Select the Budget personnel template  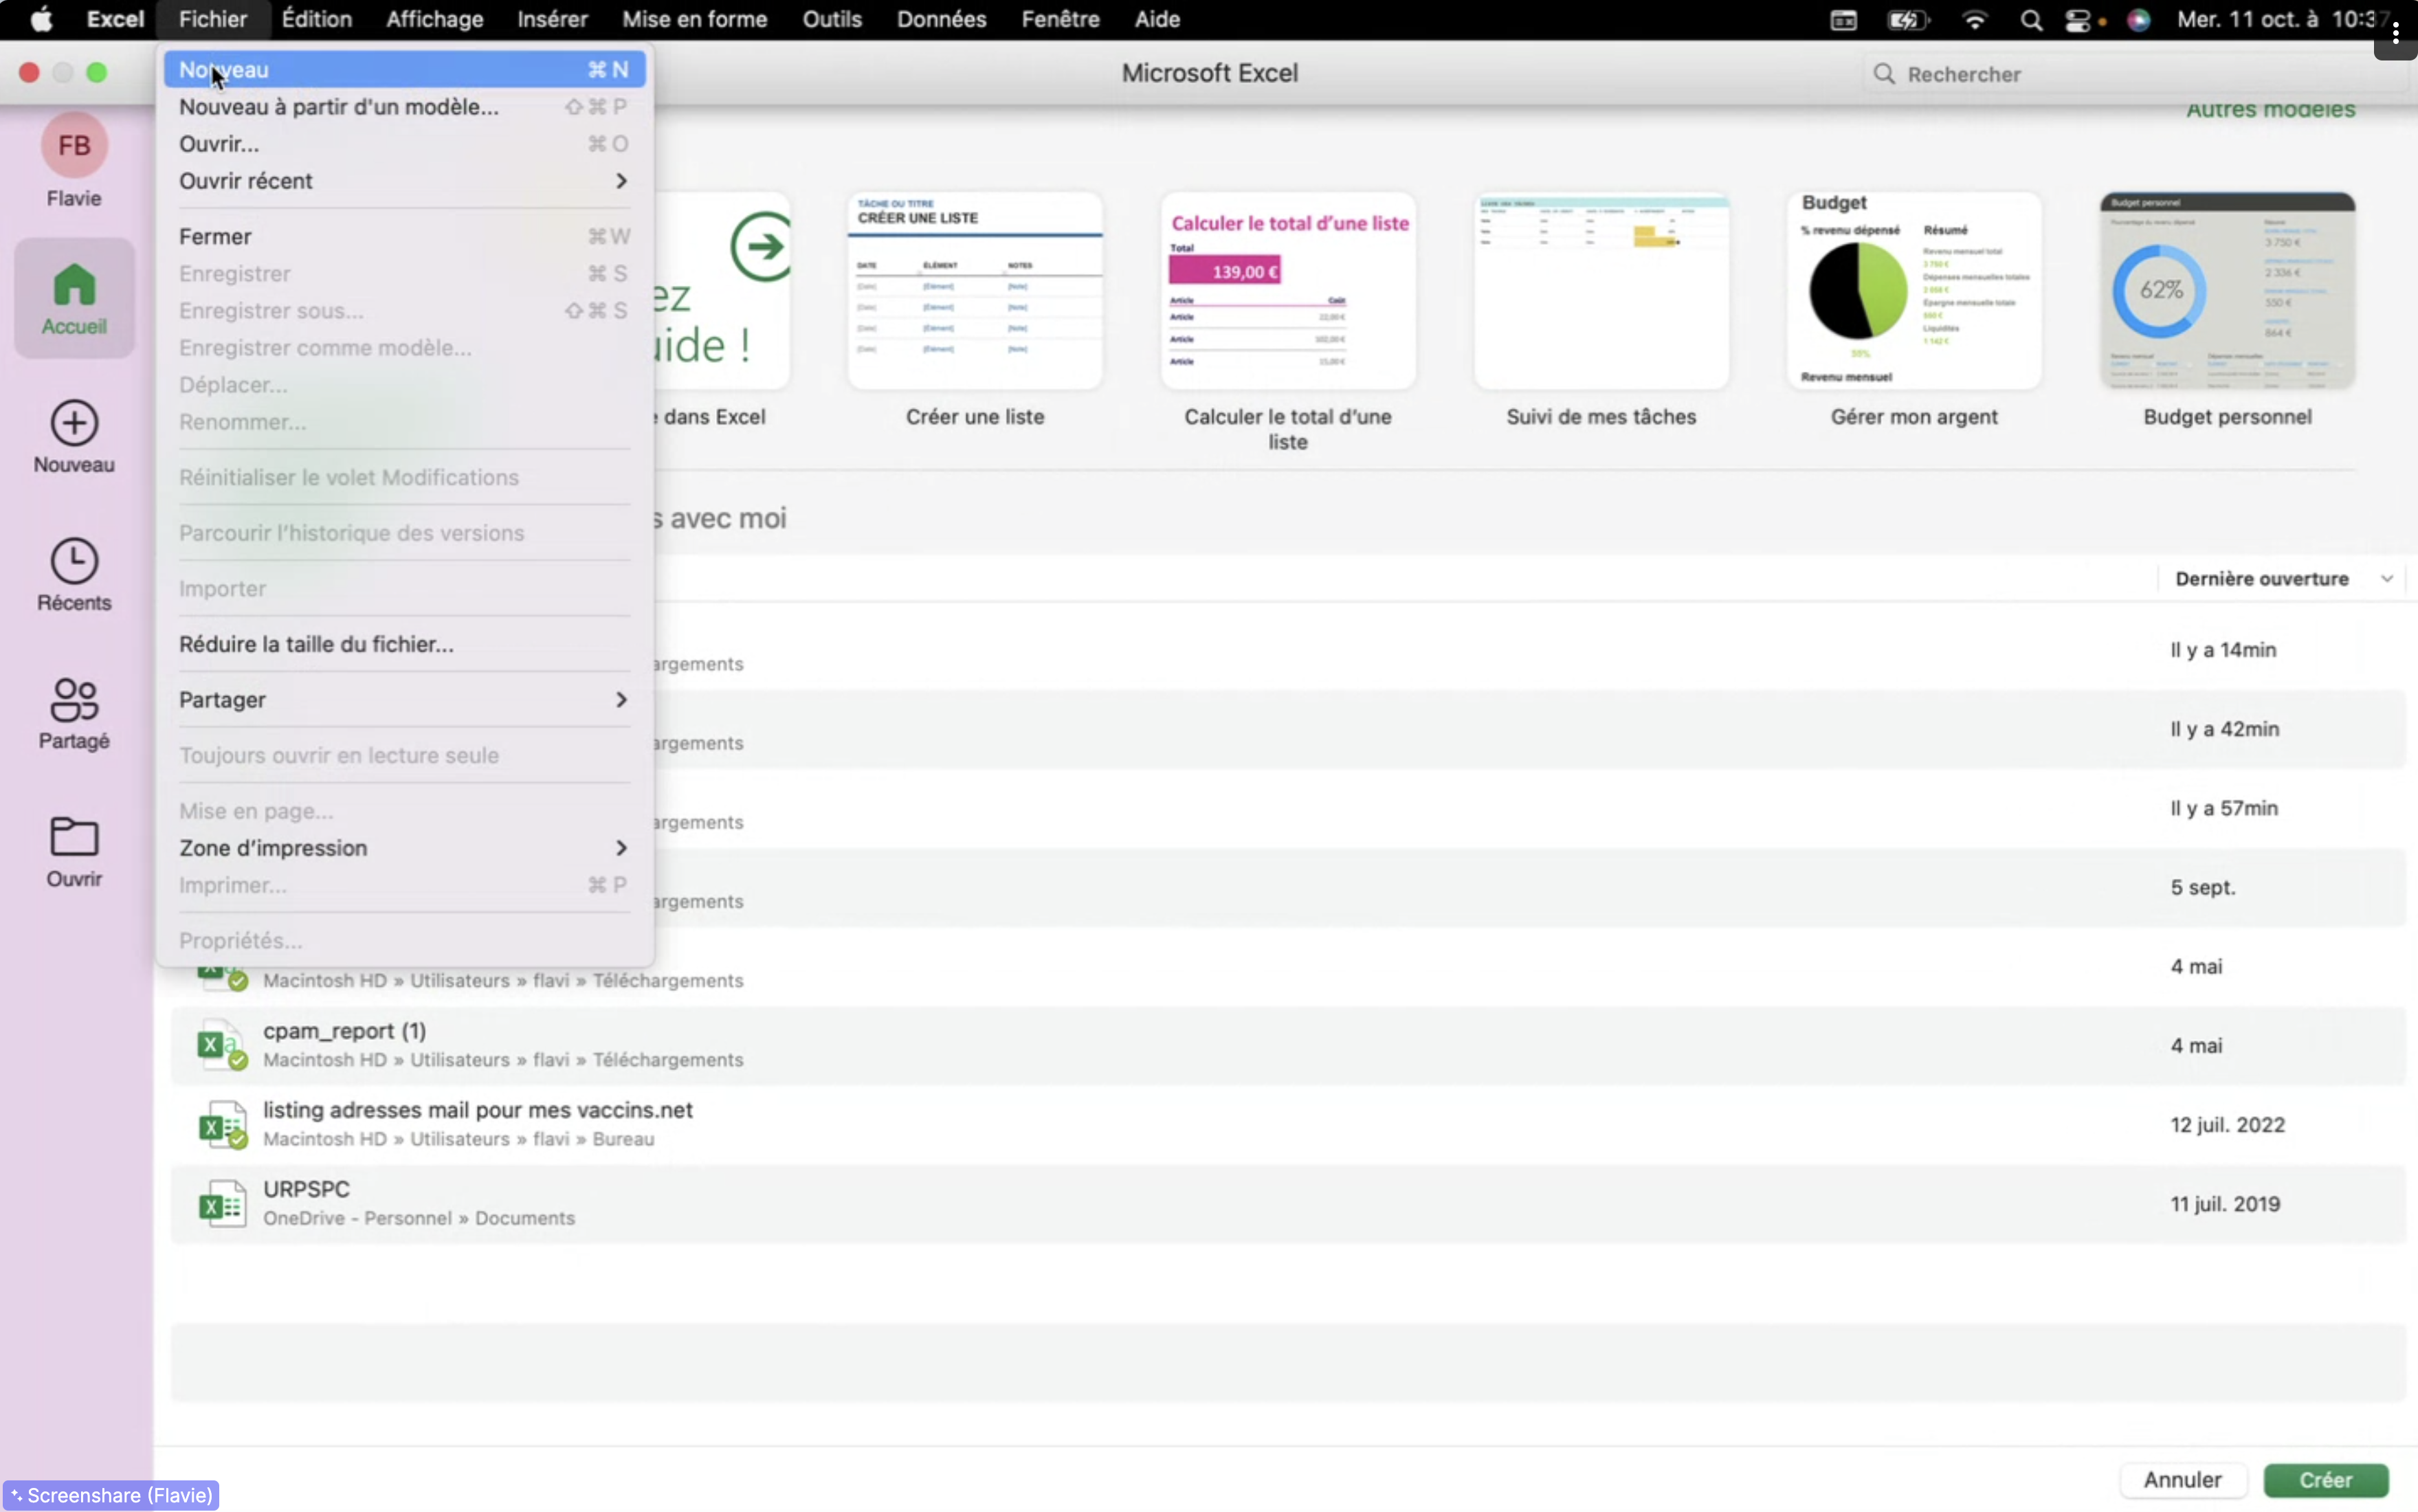pos(2227,311)
